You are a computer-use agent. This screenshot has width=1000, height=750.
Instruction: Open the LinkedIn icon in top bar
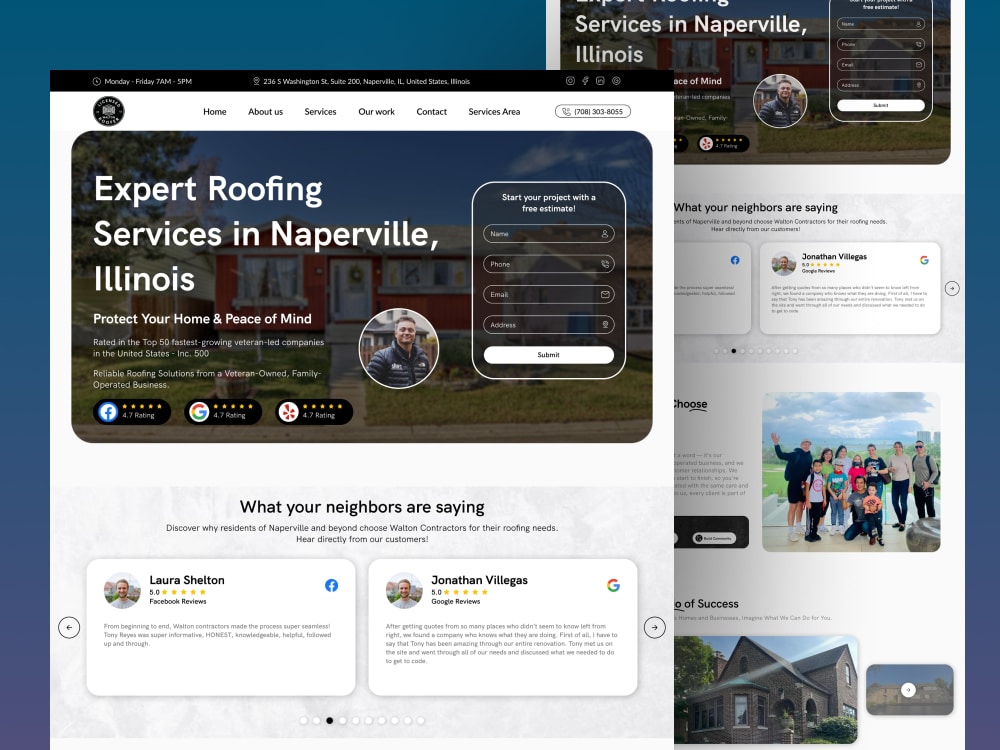point(600,81)
